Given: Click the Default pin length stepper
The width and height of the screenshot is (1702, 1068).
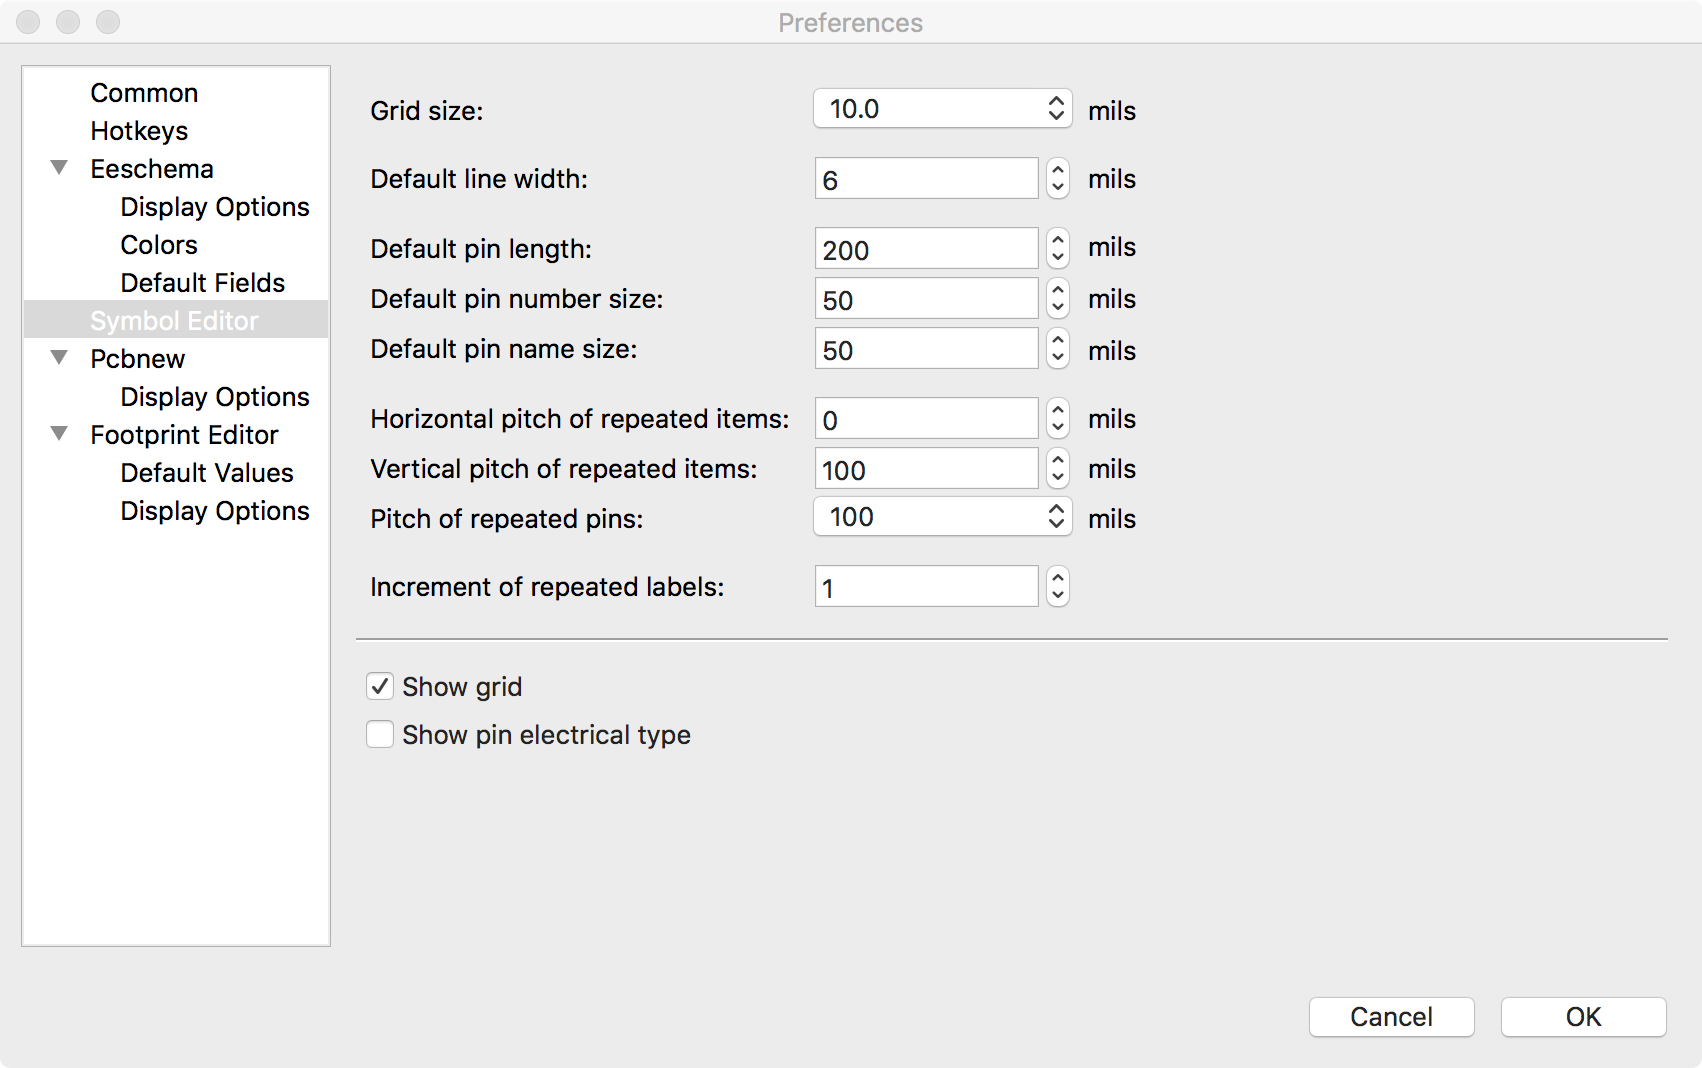Looking at the screenshot, I should 1058,248.
